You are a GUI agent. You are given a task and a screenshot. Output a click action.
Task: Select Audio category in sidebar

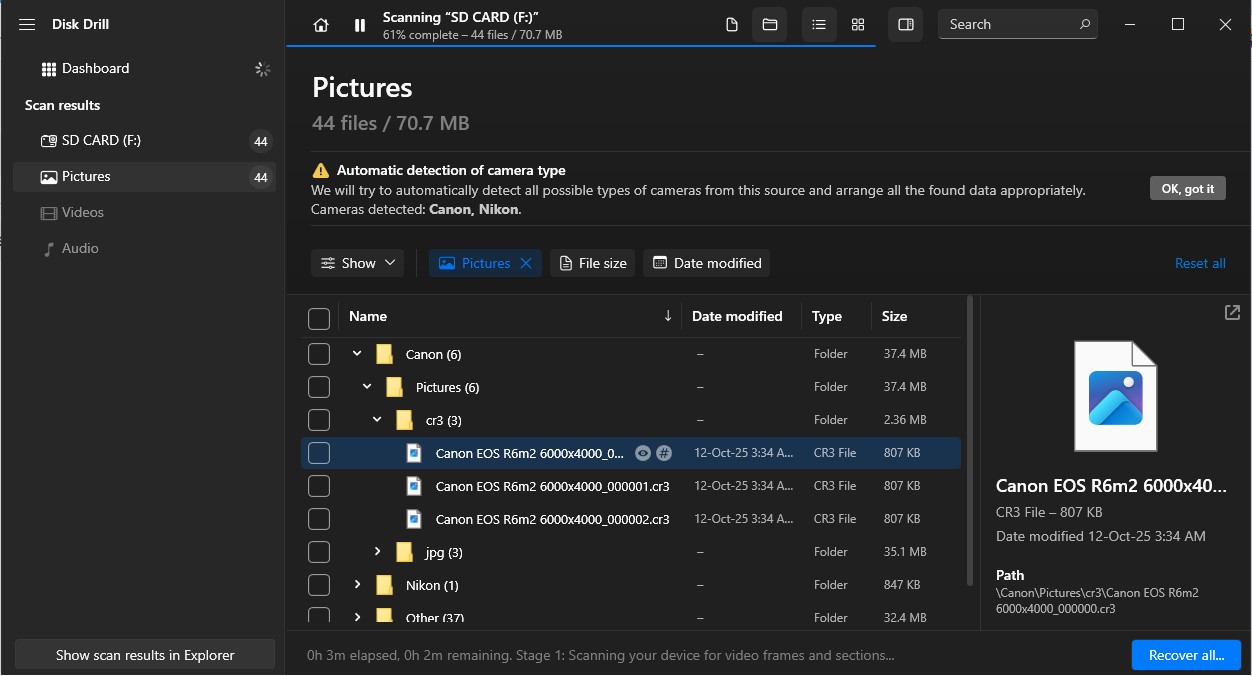pos(144,249)
